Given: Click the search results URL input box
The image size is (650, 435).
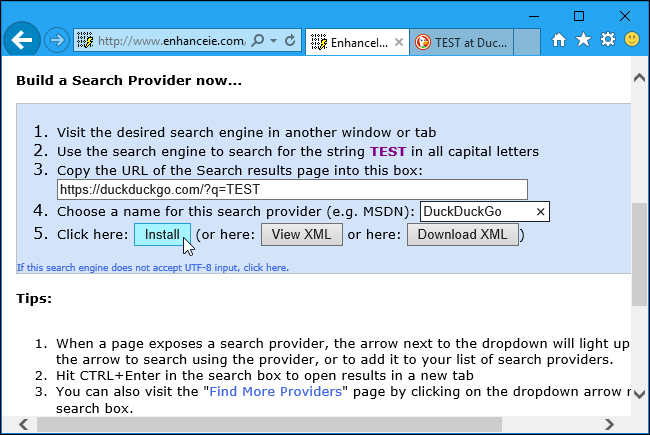Looking at the screenshot, I should click(291, 189).
